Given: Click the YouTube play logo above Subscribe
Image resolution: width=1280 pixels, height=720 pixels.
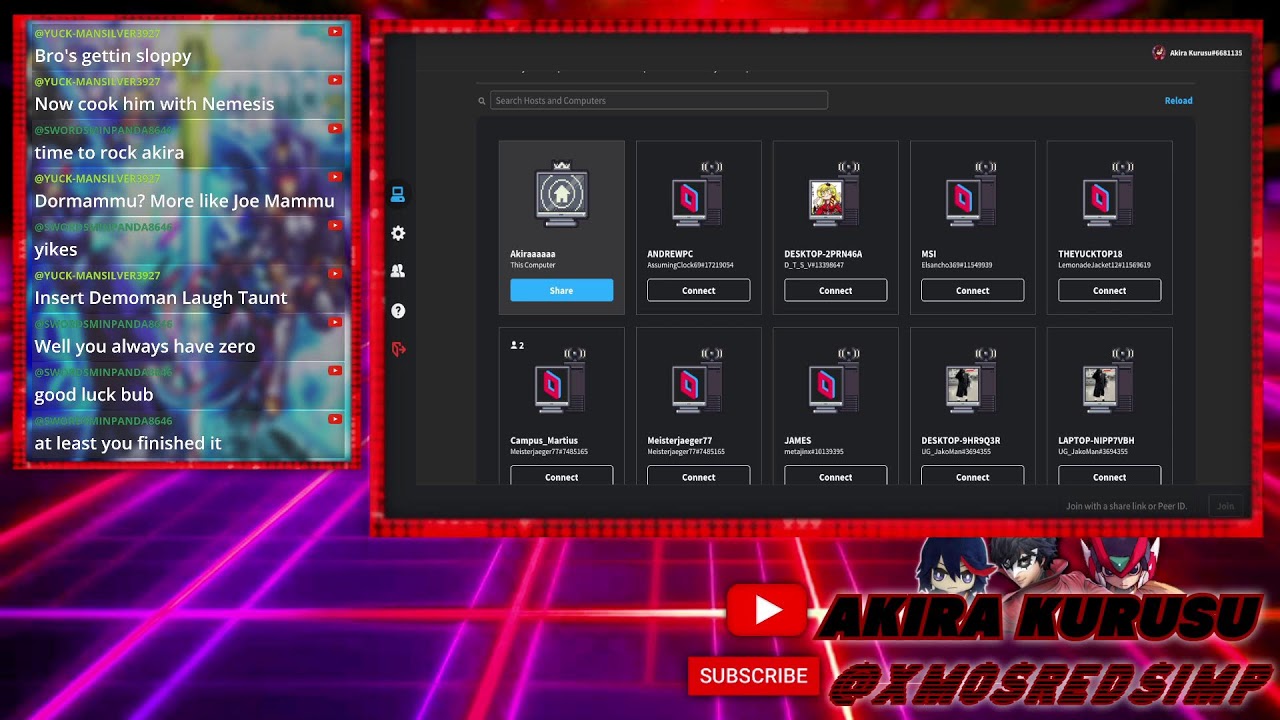Looking at the screenshot, I should 768,609.
